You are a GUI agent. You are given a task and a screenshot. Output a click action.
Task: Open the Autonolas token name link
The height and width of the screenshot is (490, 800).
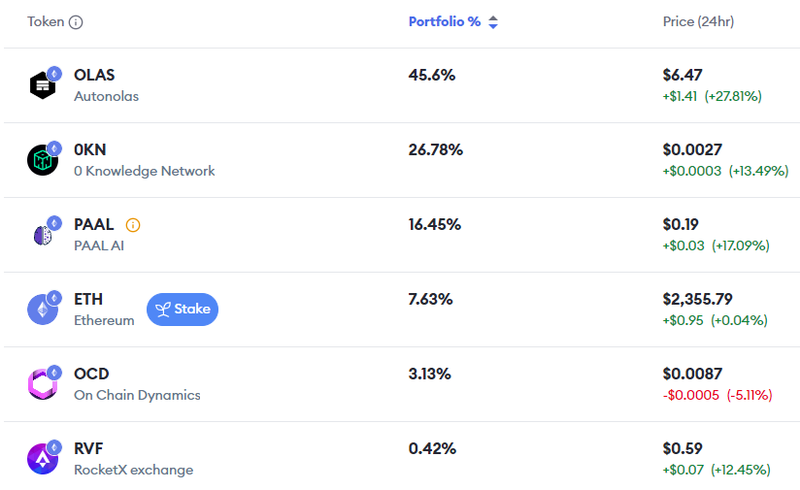point(106,97)
